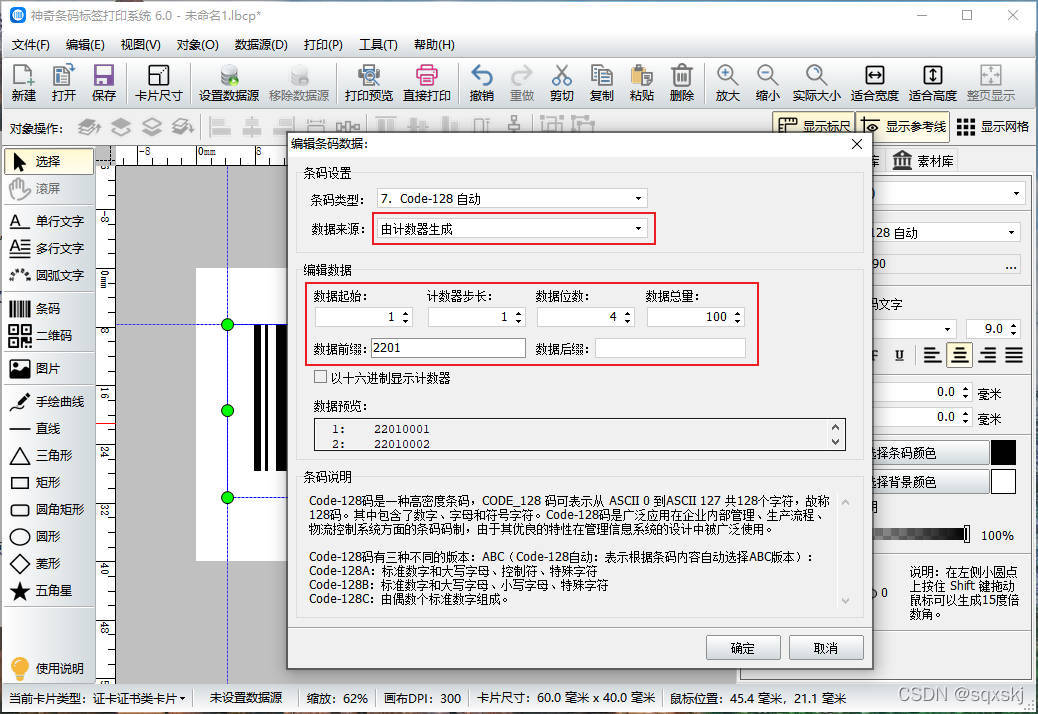Activate the 滚屏 pan tool
This screenshot has width=1038, height=714.
click(48, 189)
